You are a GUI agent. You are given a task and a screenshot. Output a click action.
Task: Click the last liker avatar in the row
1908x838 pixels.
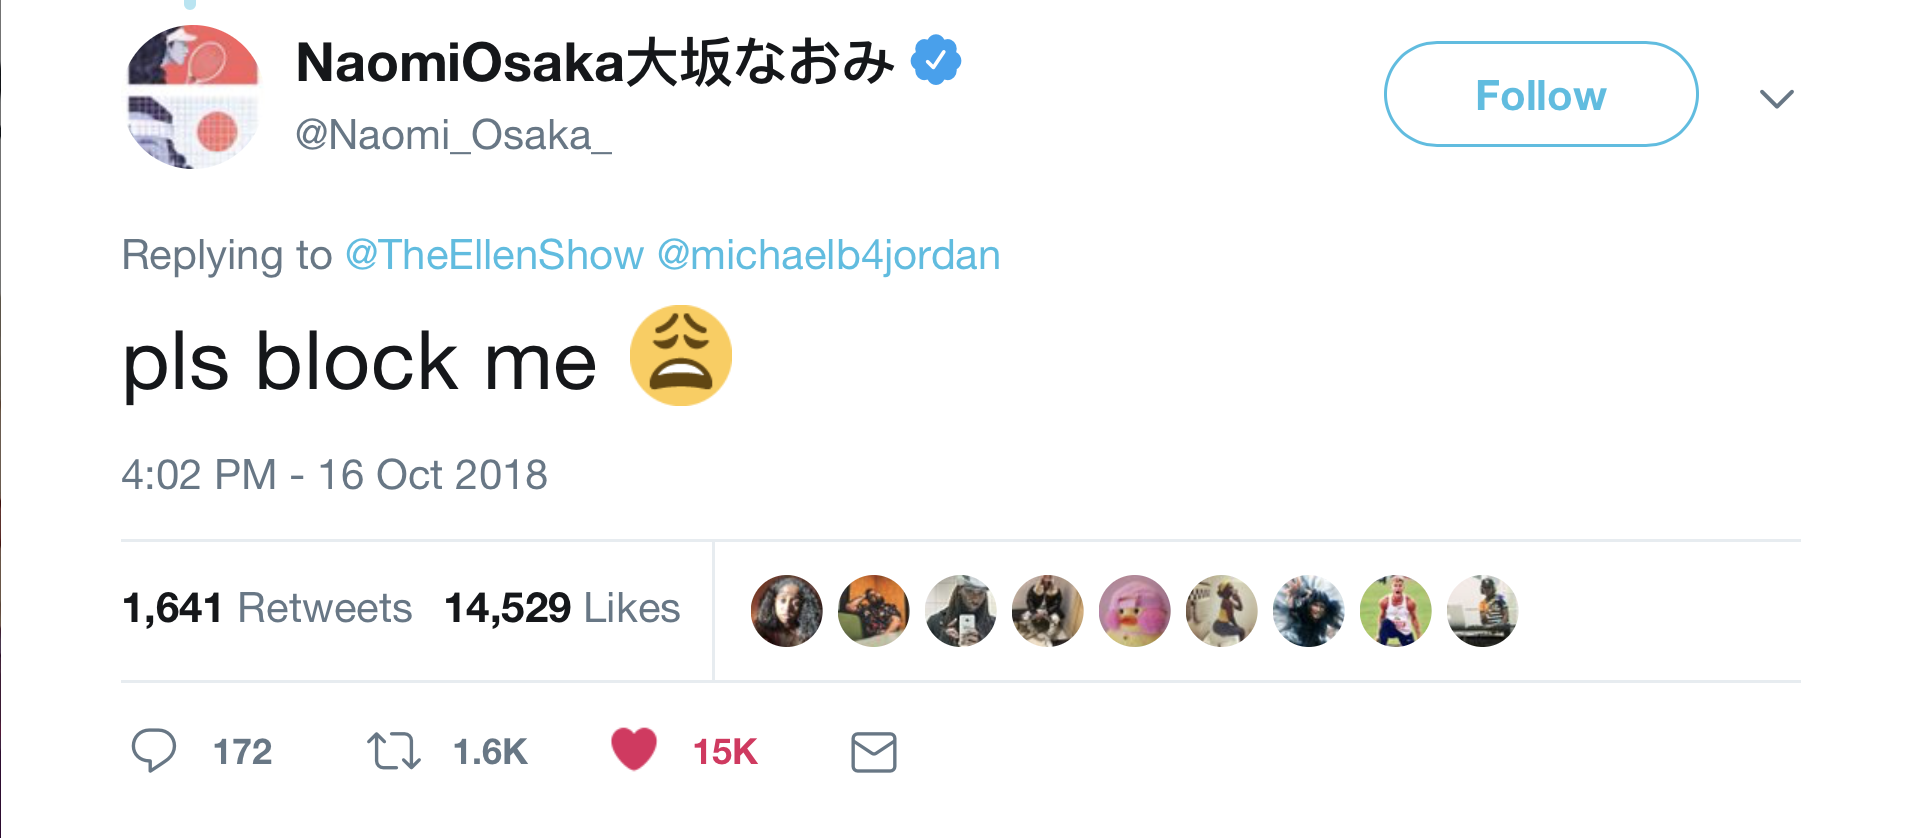coord(1482,610)
